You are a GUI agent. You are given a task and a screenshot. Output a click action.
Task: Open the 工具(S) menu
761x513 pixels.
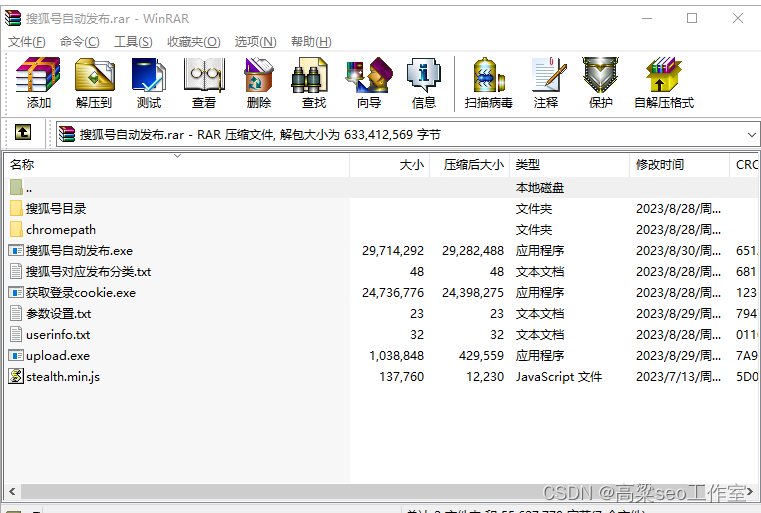[133, 42]
